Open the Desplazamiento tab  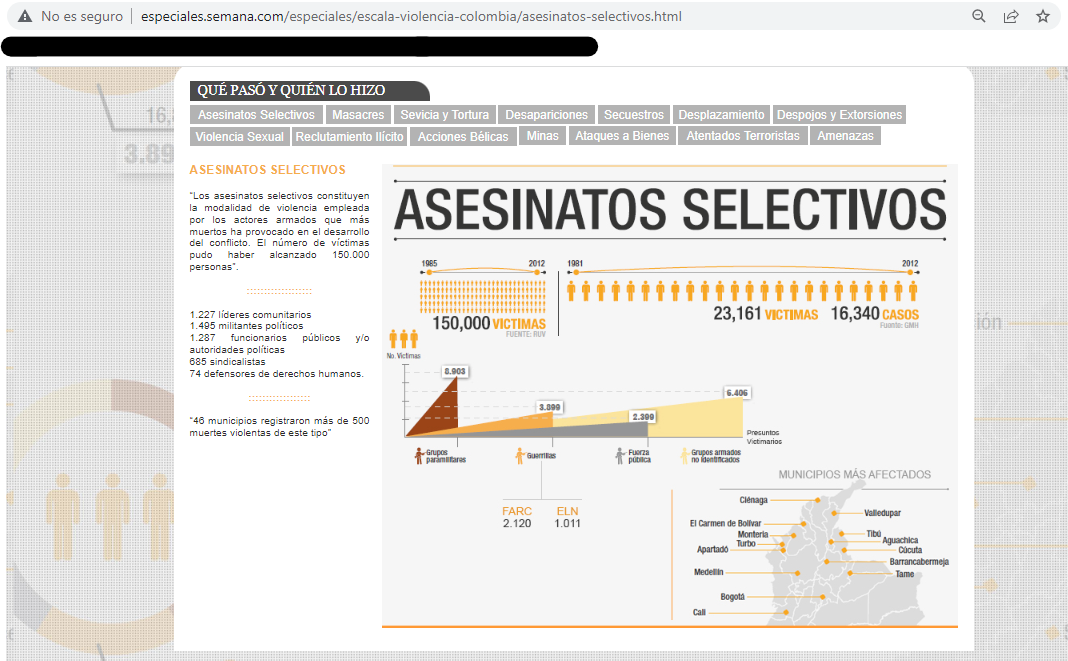pos(721,114)
